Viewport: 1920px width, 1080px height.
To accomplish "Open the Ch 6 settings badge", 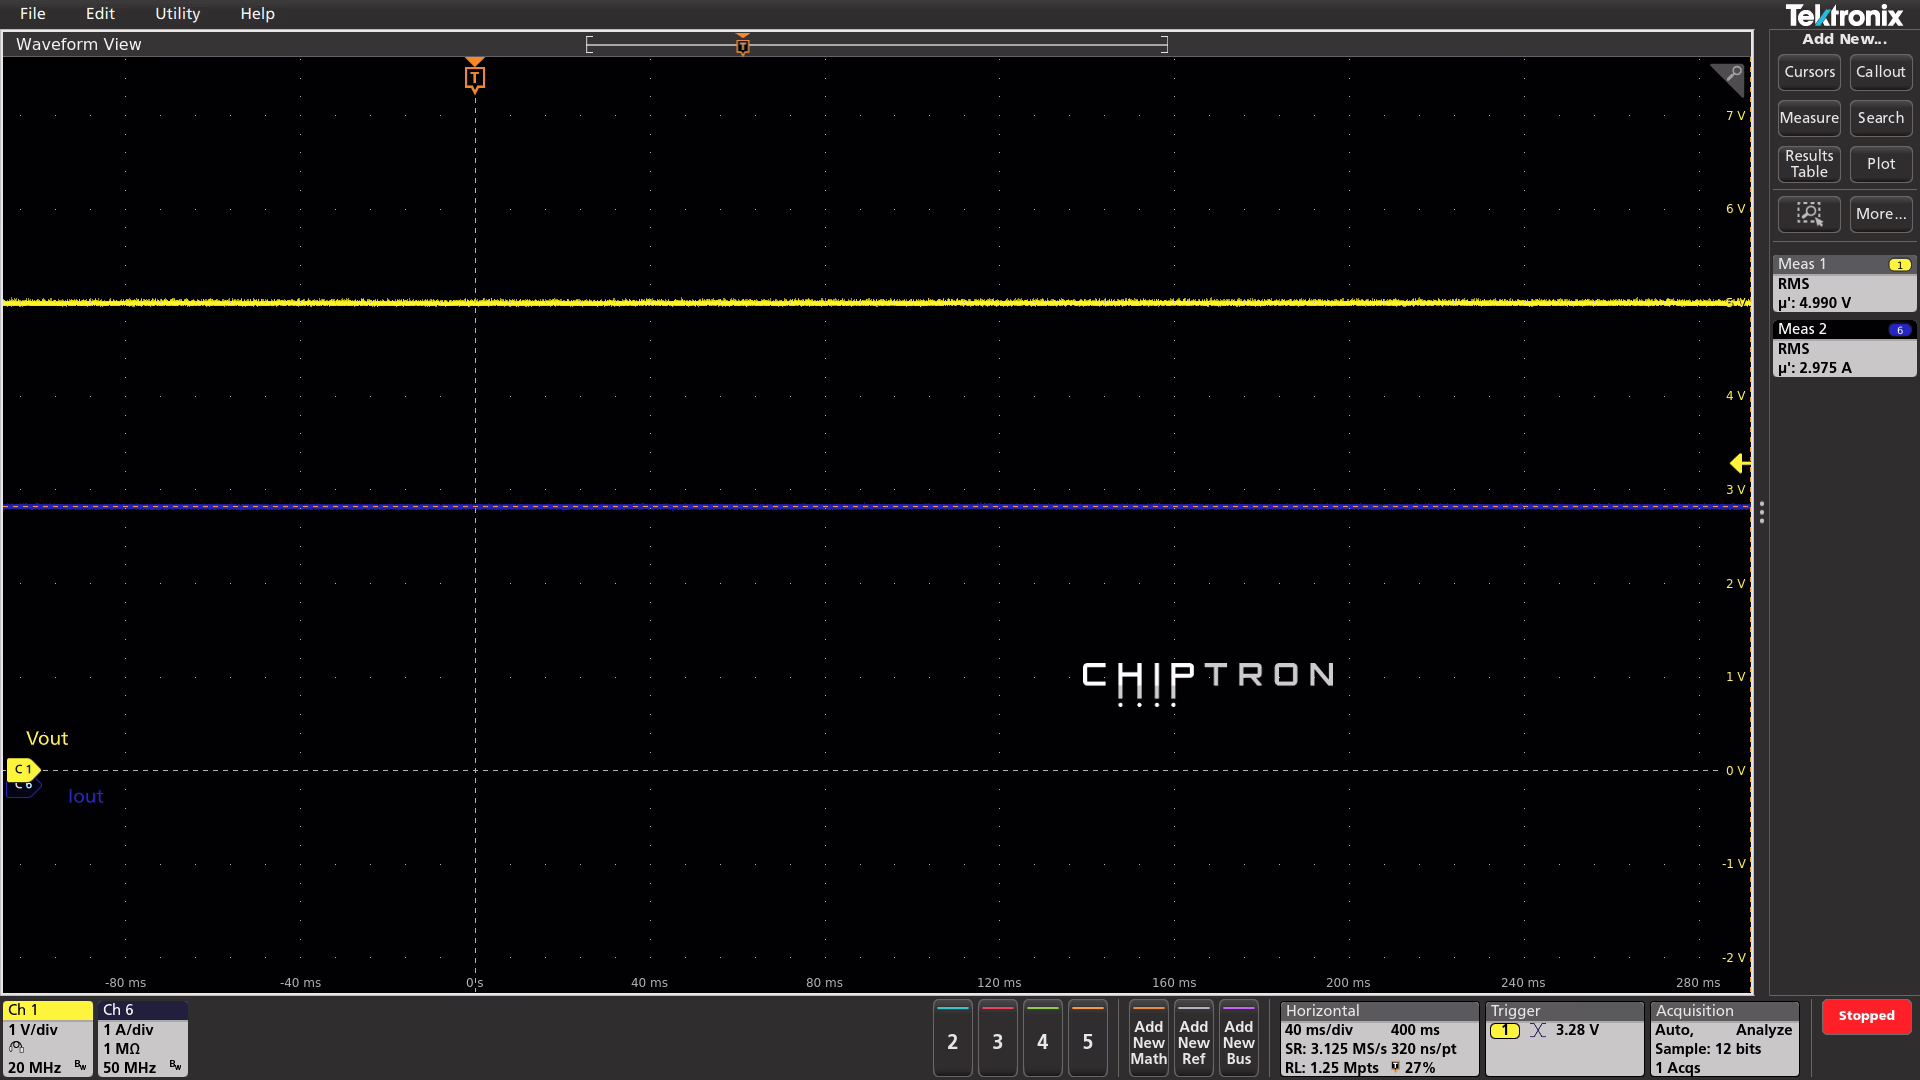I will click(x=142, y=1039).
